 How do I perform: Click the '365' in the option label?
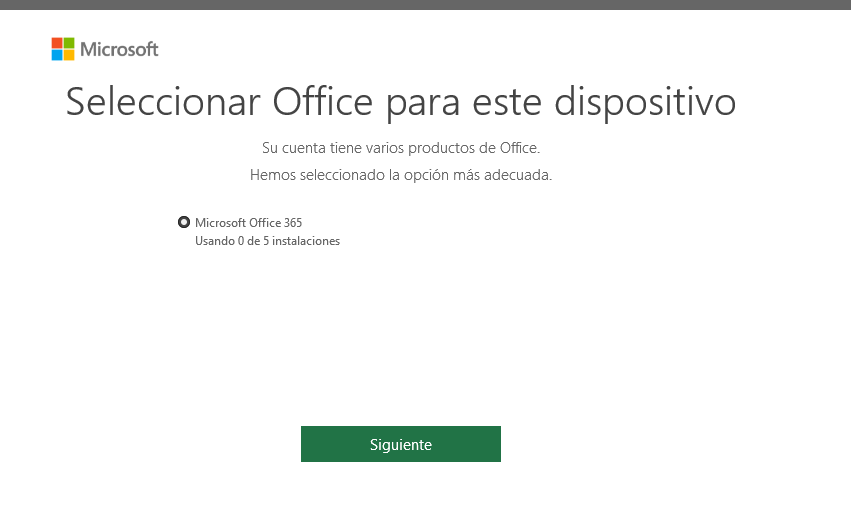tap(293, 222)
